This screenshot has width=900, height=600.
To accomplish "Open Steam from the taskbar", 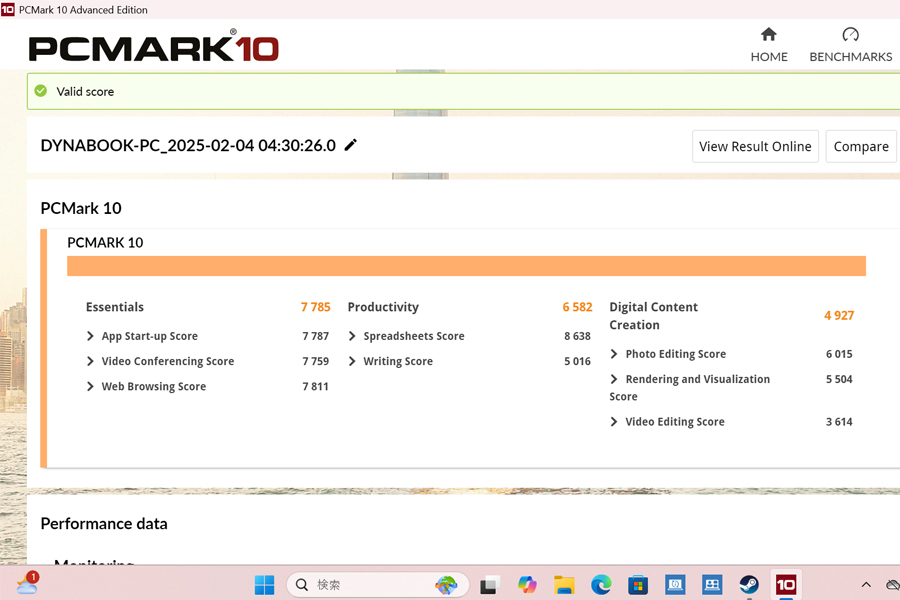I will (749, 585).
